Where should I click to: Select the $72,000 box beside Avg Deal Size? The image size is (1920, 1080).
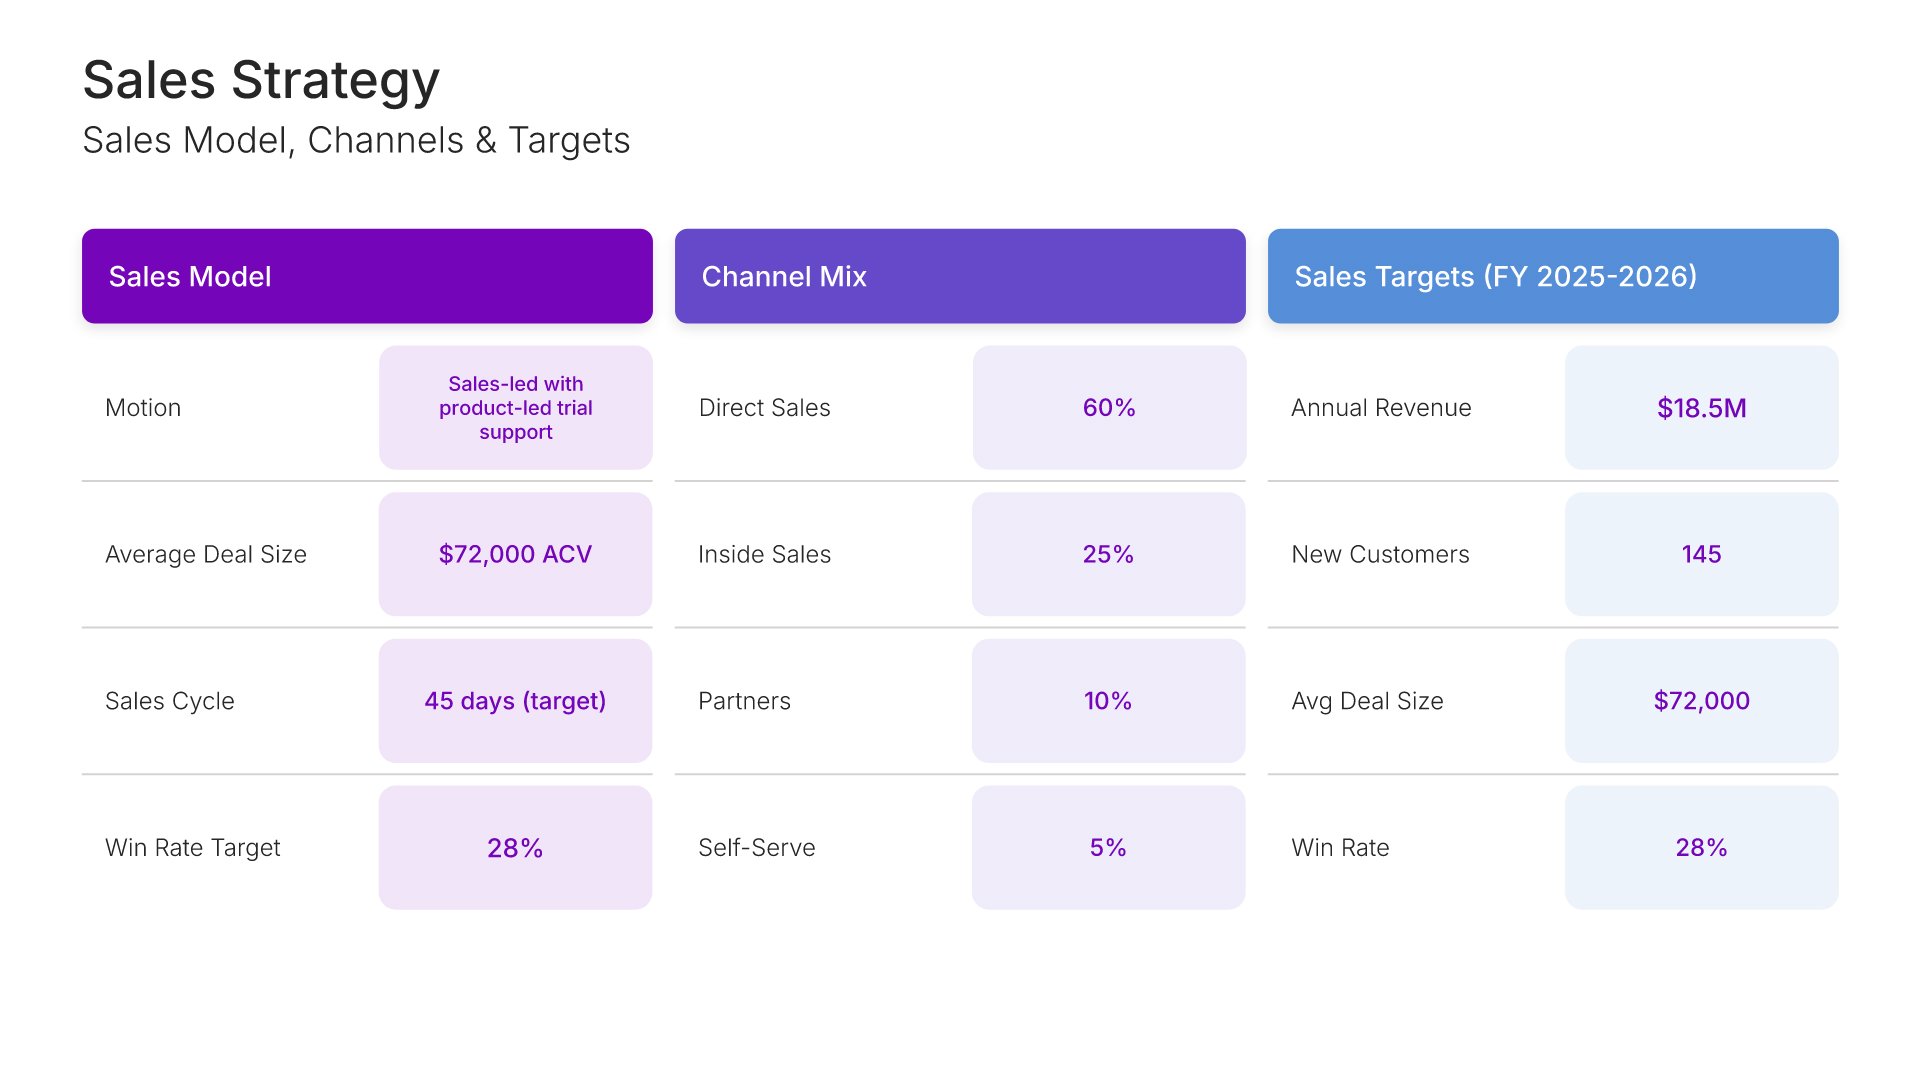(1702, 701)
